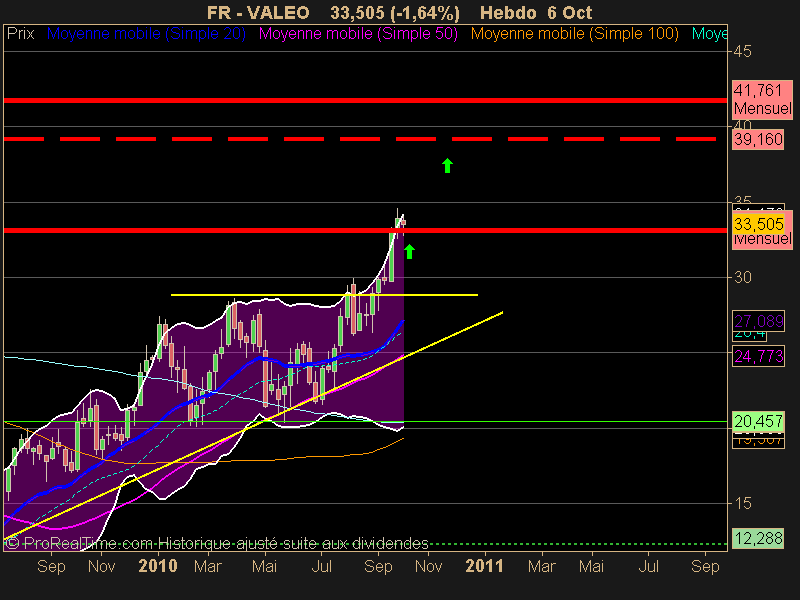Click the 'Nov' axis label before 2010
Image resolution: width=800 pixels, height=600 pixels.
coord(102,566)
